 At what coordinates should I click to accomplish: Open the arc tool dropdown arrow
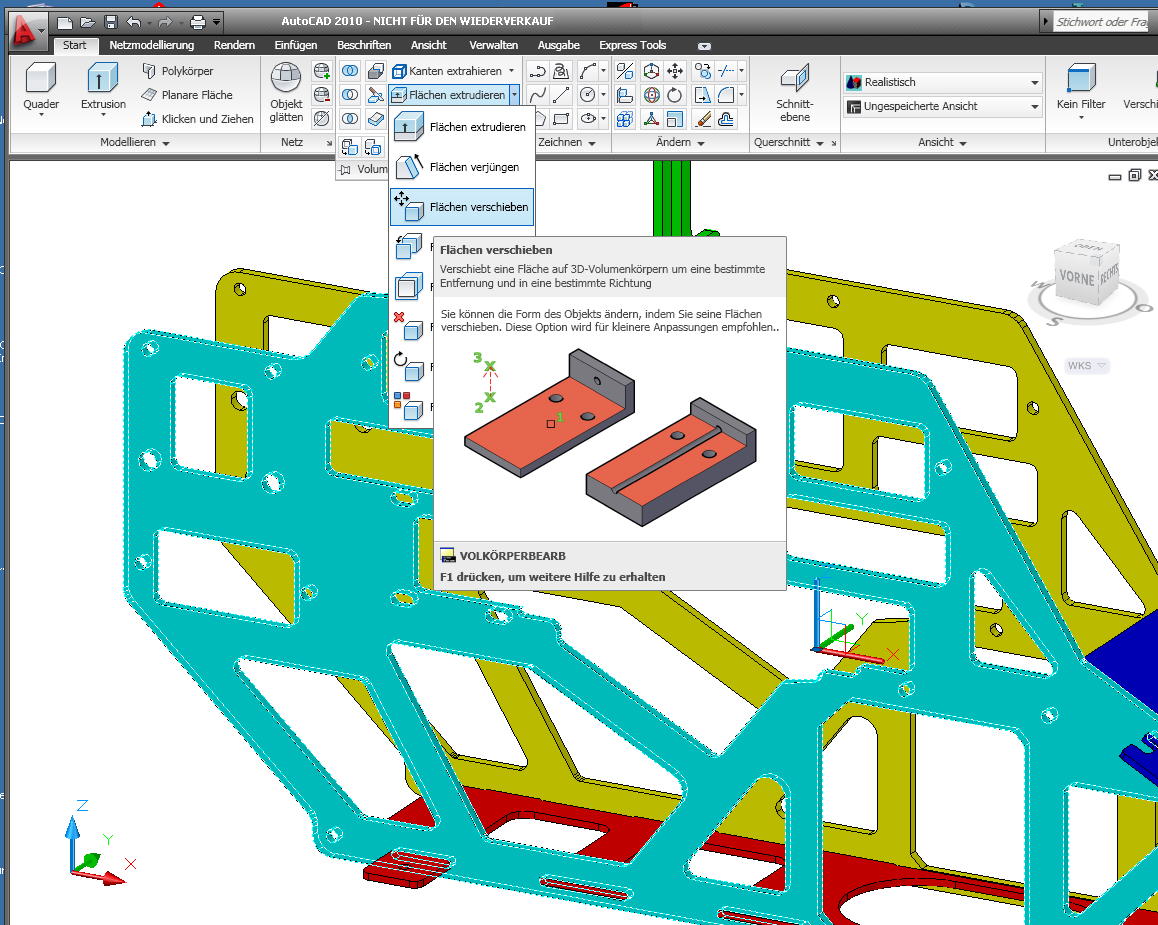click(603, 71)
